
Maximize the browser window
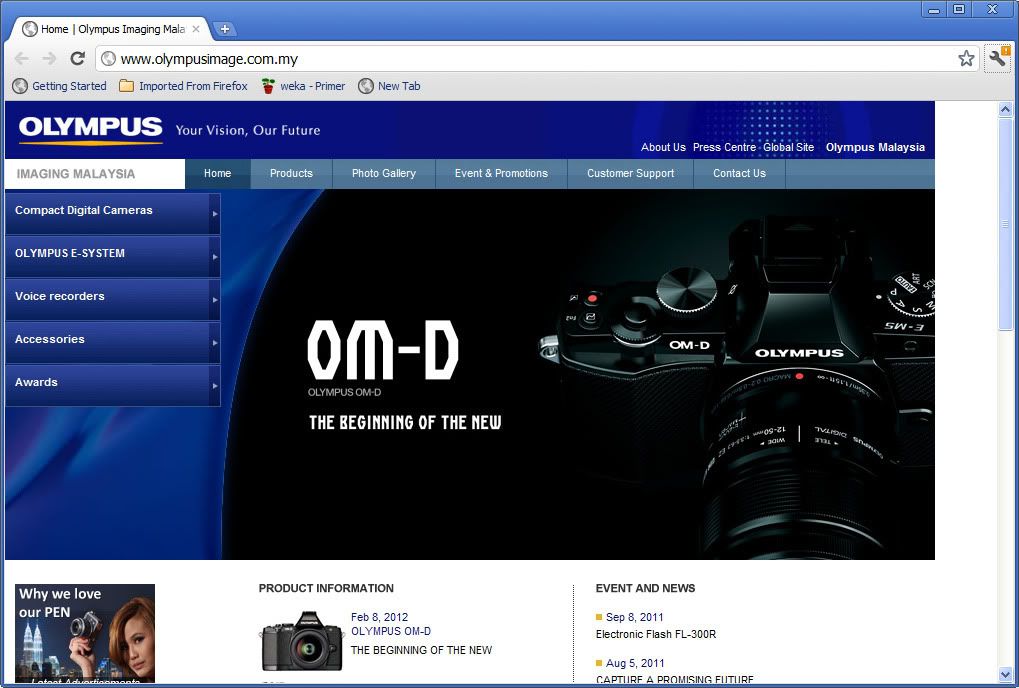[959, 9]
